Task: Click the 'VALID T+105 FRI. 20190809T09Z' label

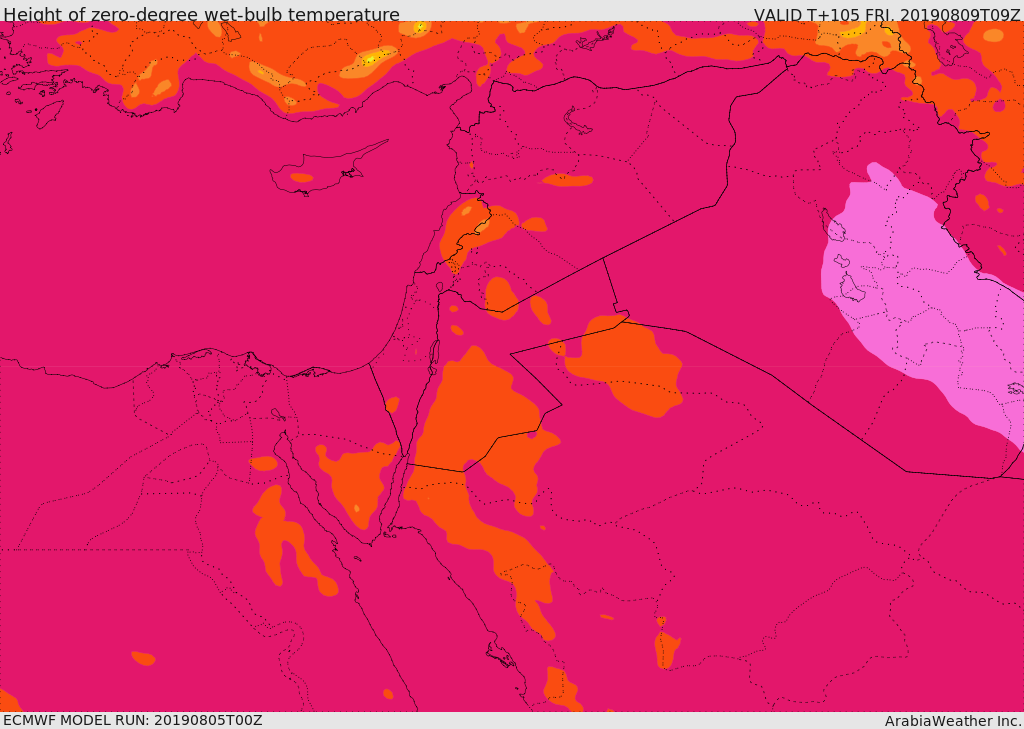Action: (887, 14)
